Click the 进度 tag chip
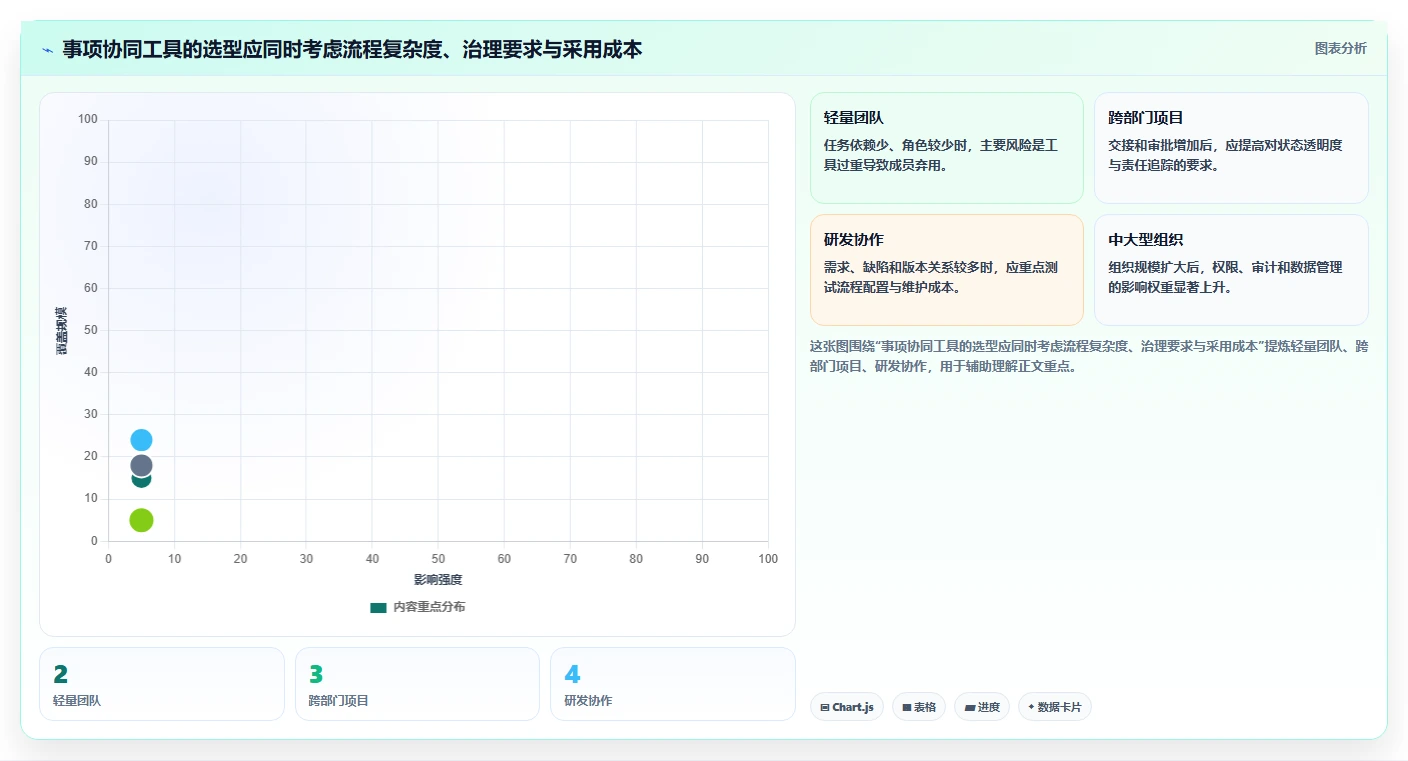 [x=982, y=707]
